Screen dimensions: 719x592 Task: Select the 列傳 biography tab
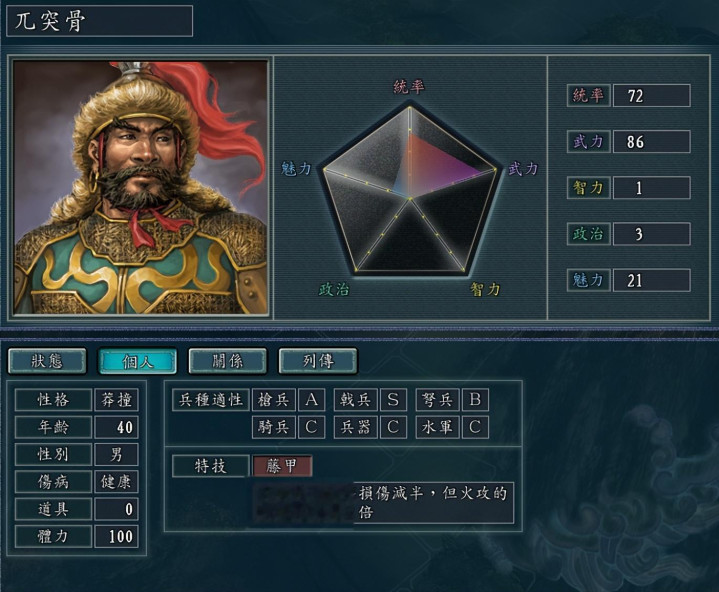pos(318,361)
